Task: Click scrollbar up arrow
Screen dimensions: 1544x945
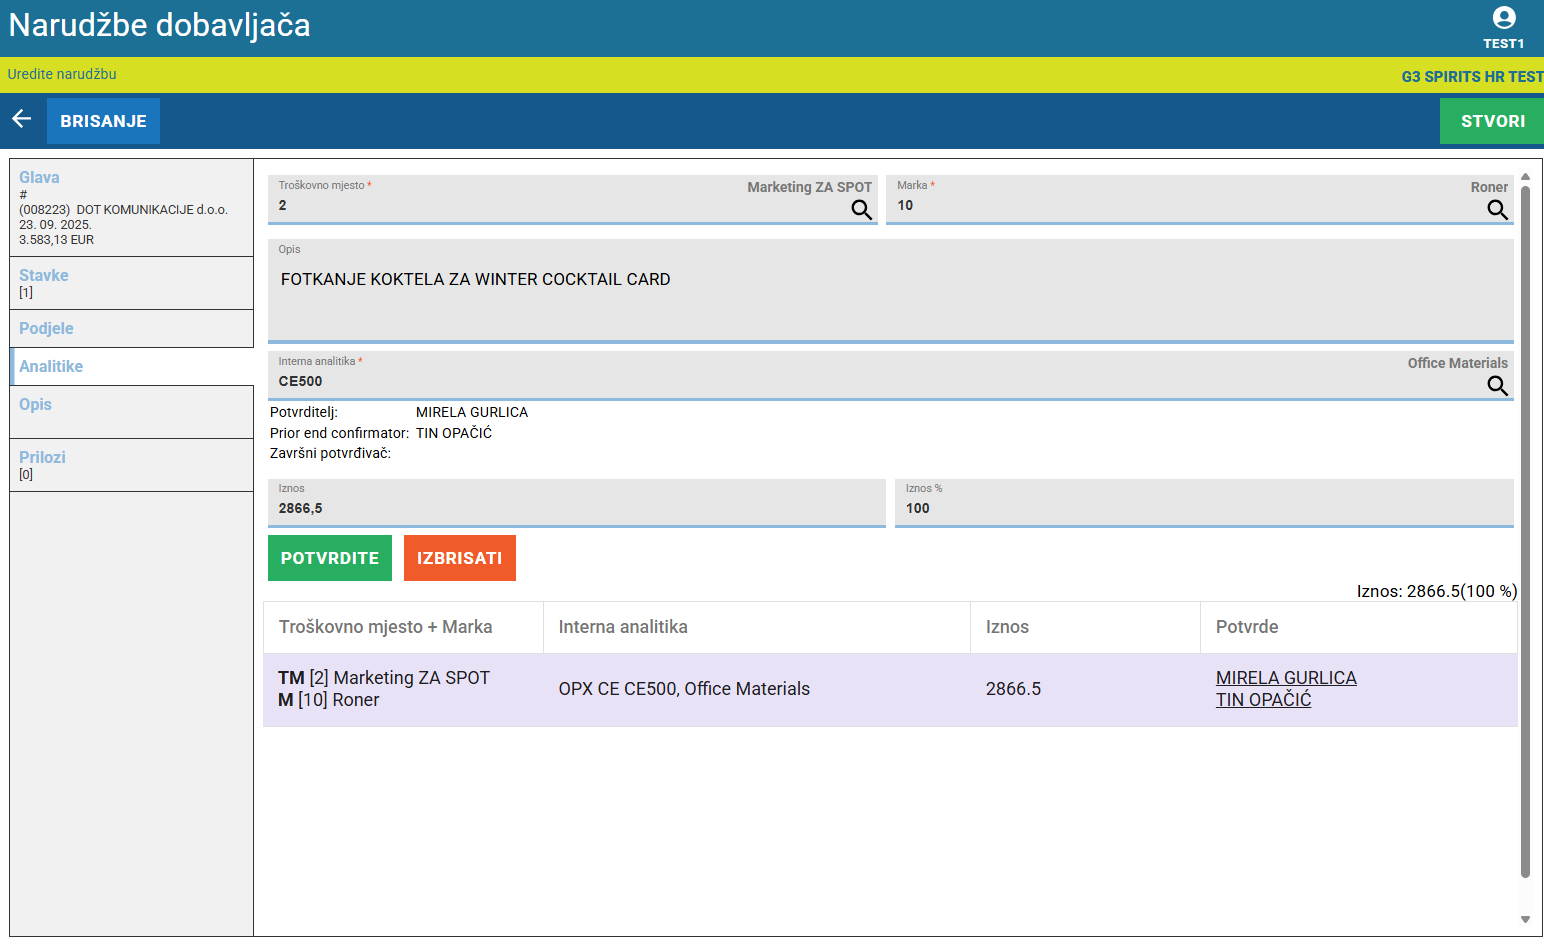Action: point(1525,177)
